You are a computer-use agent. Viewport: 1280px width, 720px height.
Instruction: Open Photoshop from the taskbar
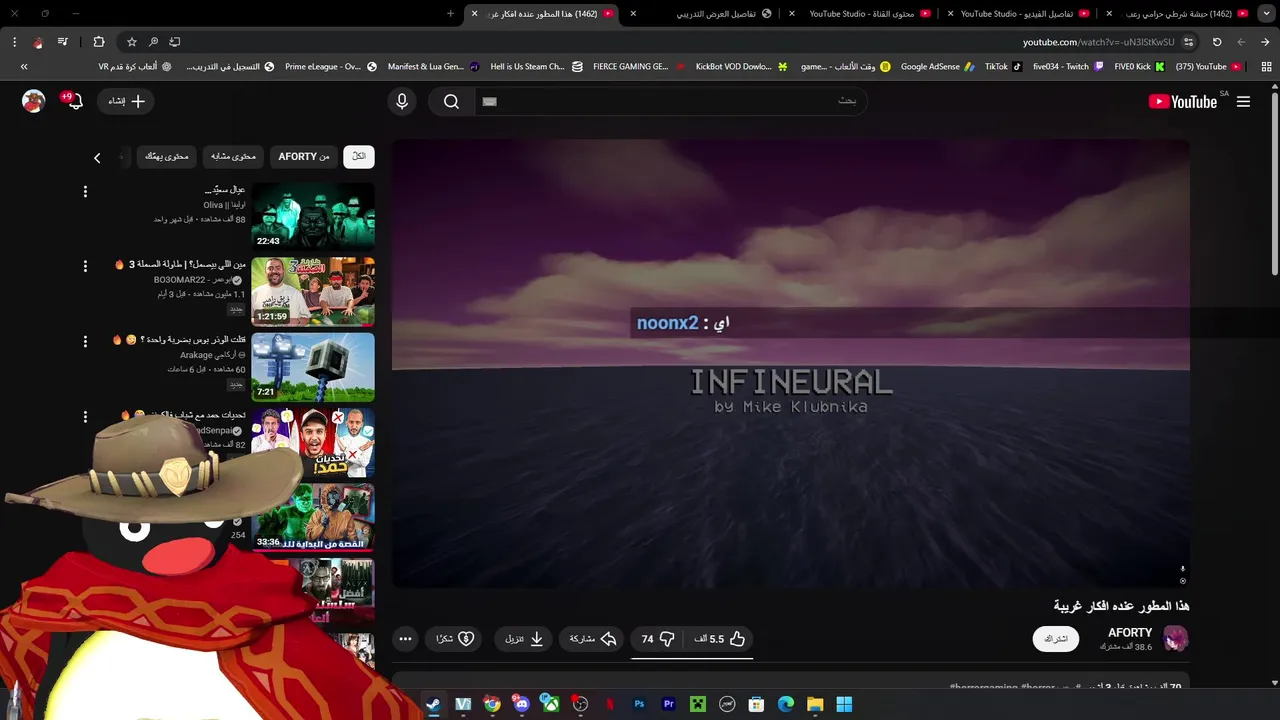(x=639, y=704)
